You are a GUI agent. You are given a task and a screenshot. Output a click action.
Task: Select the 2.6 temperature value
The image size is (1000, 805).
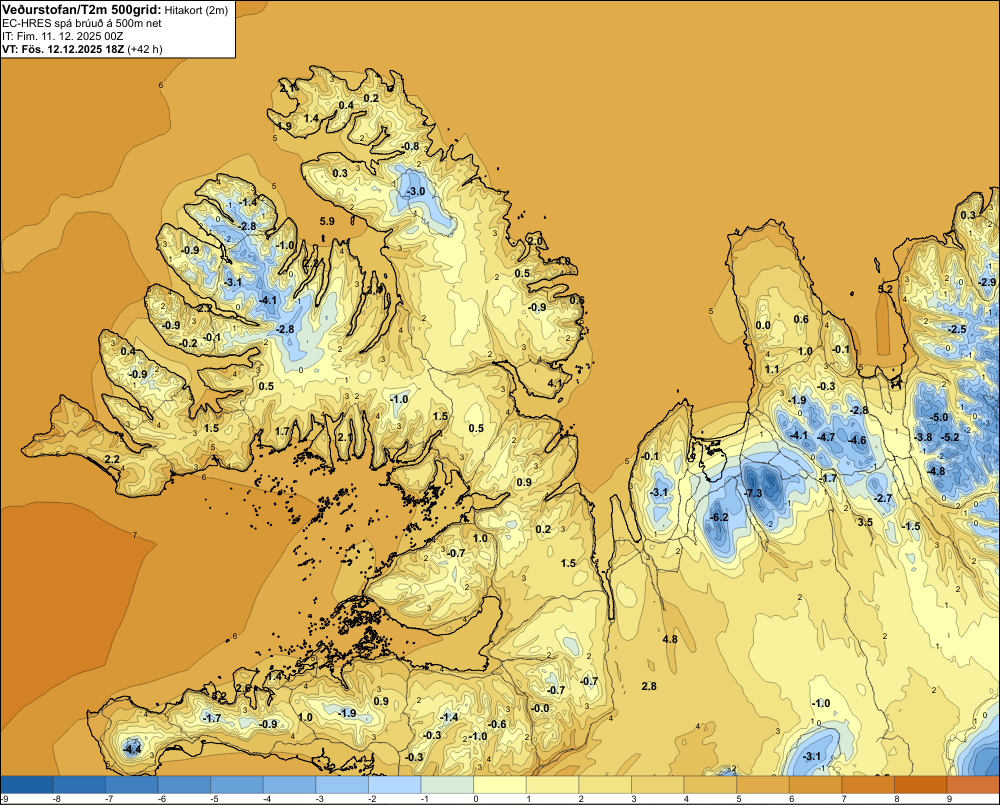[244, 688]
